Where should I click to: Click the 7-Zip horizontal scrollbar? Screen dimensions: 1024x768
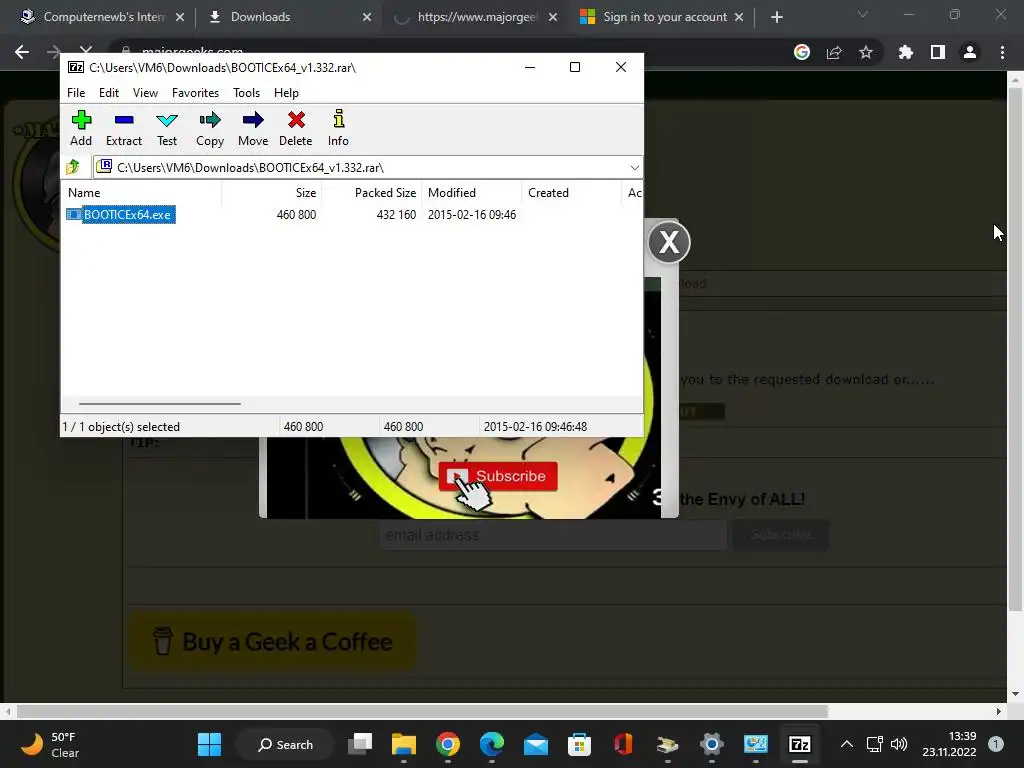[x=160, y=404]
